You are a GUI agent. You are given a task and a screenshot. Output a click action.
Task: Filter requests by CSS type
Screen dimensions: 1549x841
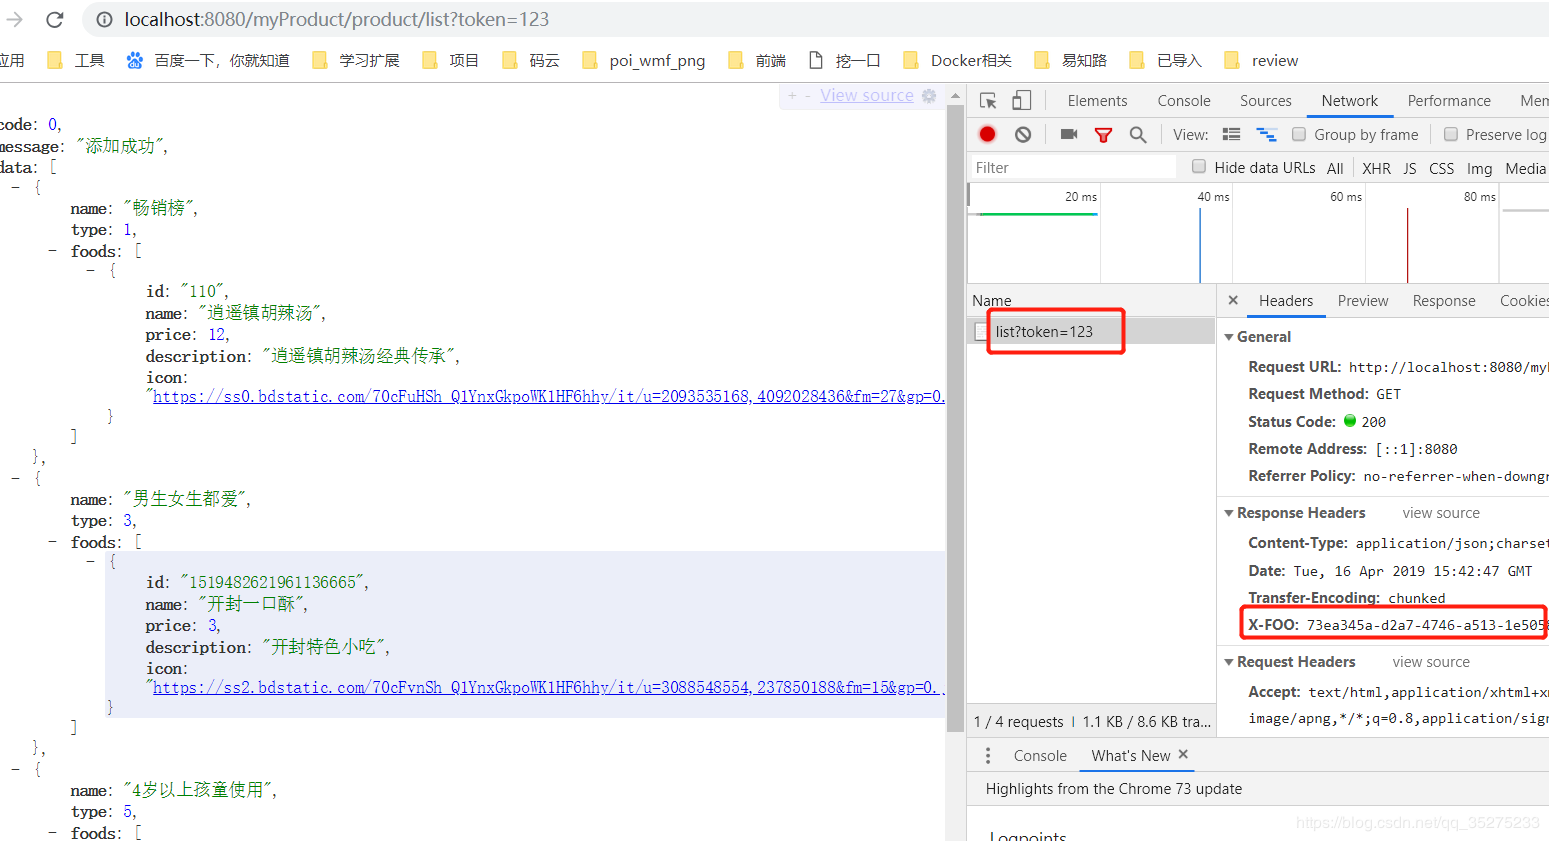pyautogui.click(x=1441, y=168)
